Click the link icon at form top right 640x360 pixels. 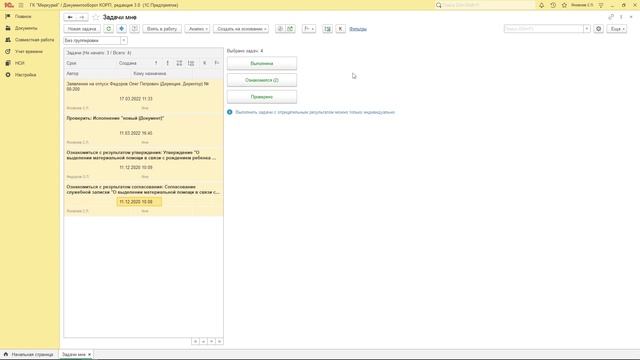pyautogui.click(x=611, y=17)
